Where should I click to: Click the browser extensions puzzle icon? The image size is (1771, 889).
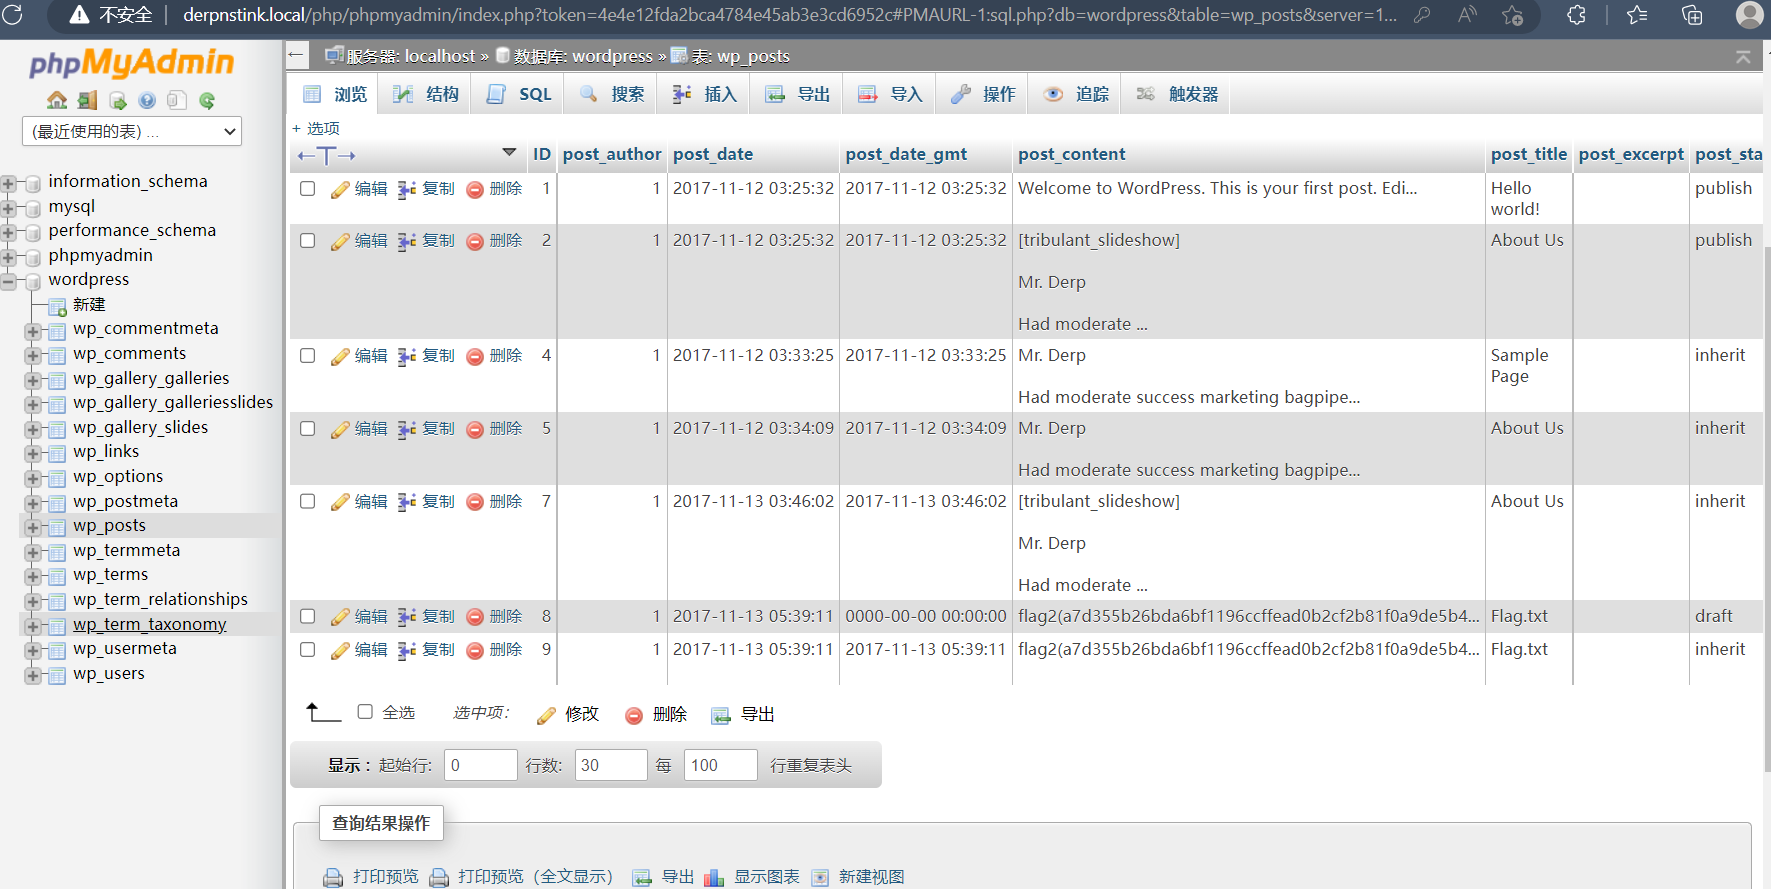point(1576,15)
